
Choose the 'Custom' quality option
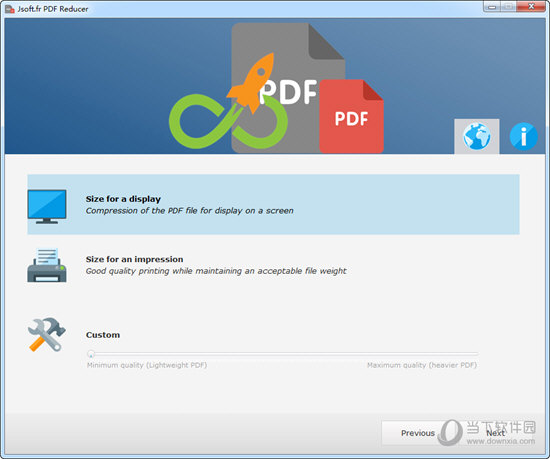[x=103, y=335]
